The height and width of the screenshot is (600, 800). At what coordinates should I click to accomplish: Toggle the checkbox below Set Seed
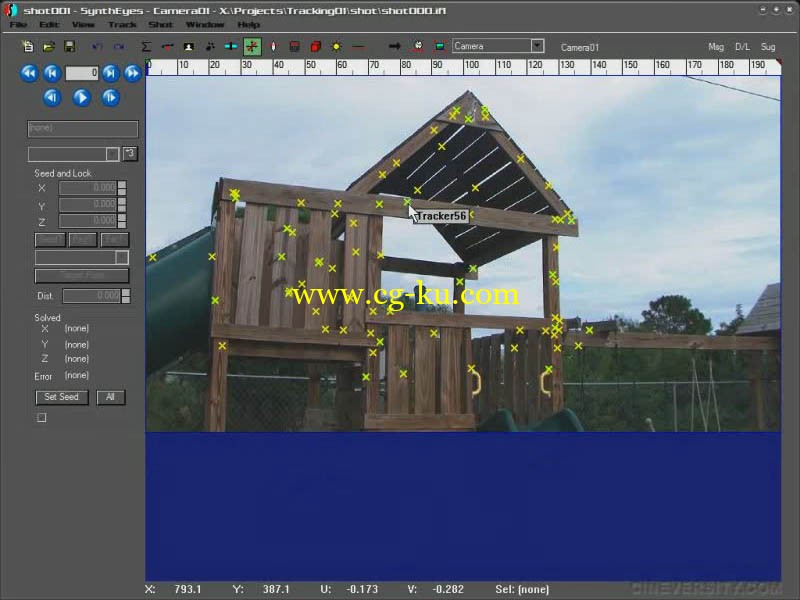(42, 418)
